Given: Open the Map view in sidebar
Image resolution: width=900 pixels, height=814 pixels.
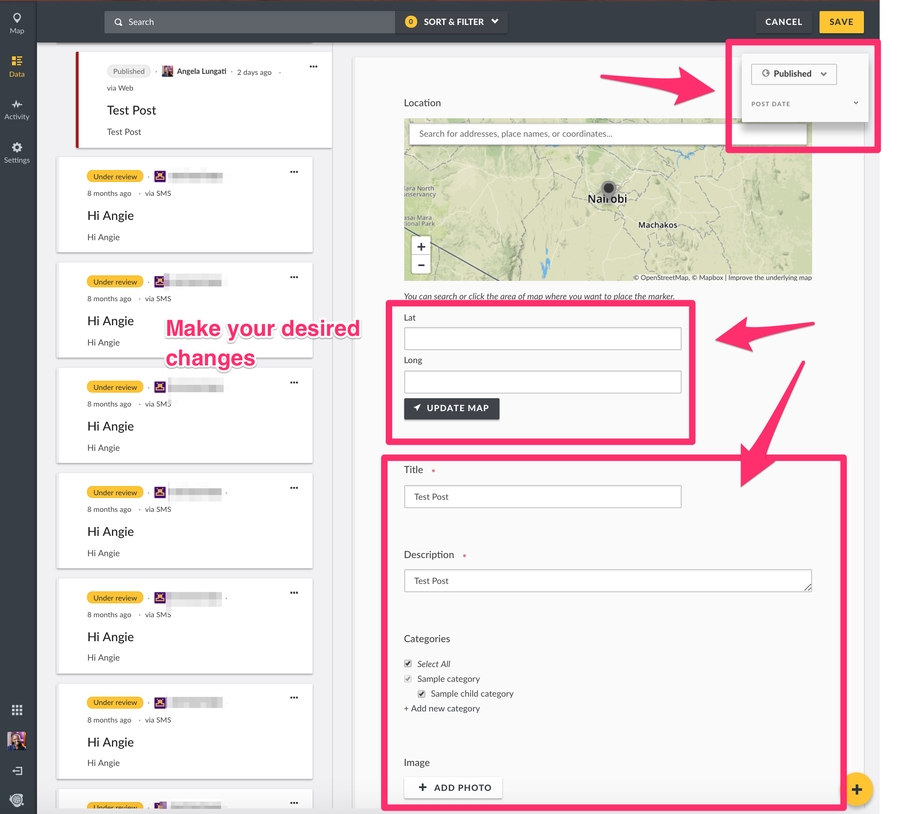Looking at the screenshot, I should [17, 22].
